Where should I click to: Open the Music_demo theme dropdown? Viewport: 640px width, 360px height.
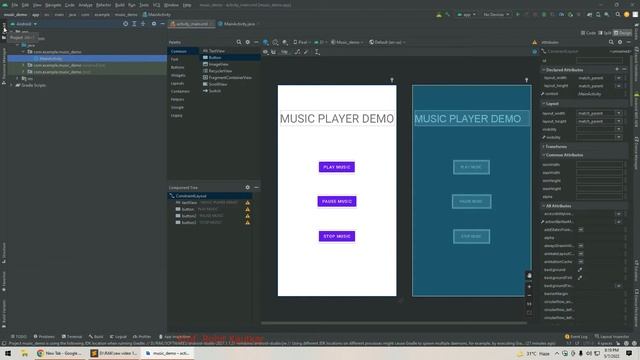[x=347, y=42]
